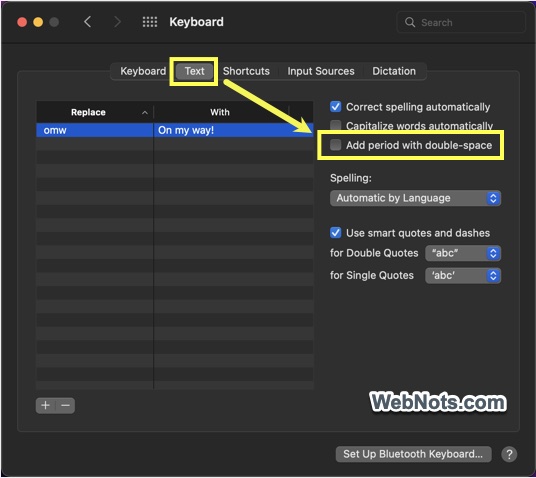Click the magnifying glass search icon
536x478 pixels.
point(410,22)
